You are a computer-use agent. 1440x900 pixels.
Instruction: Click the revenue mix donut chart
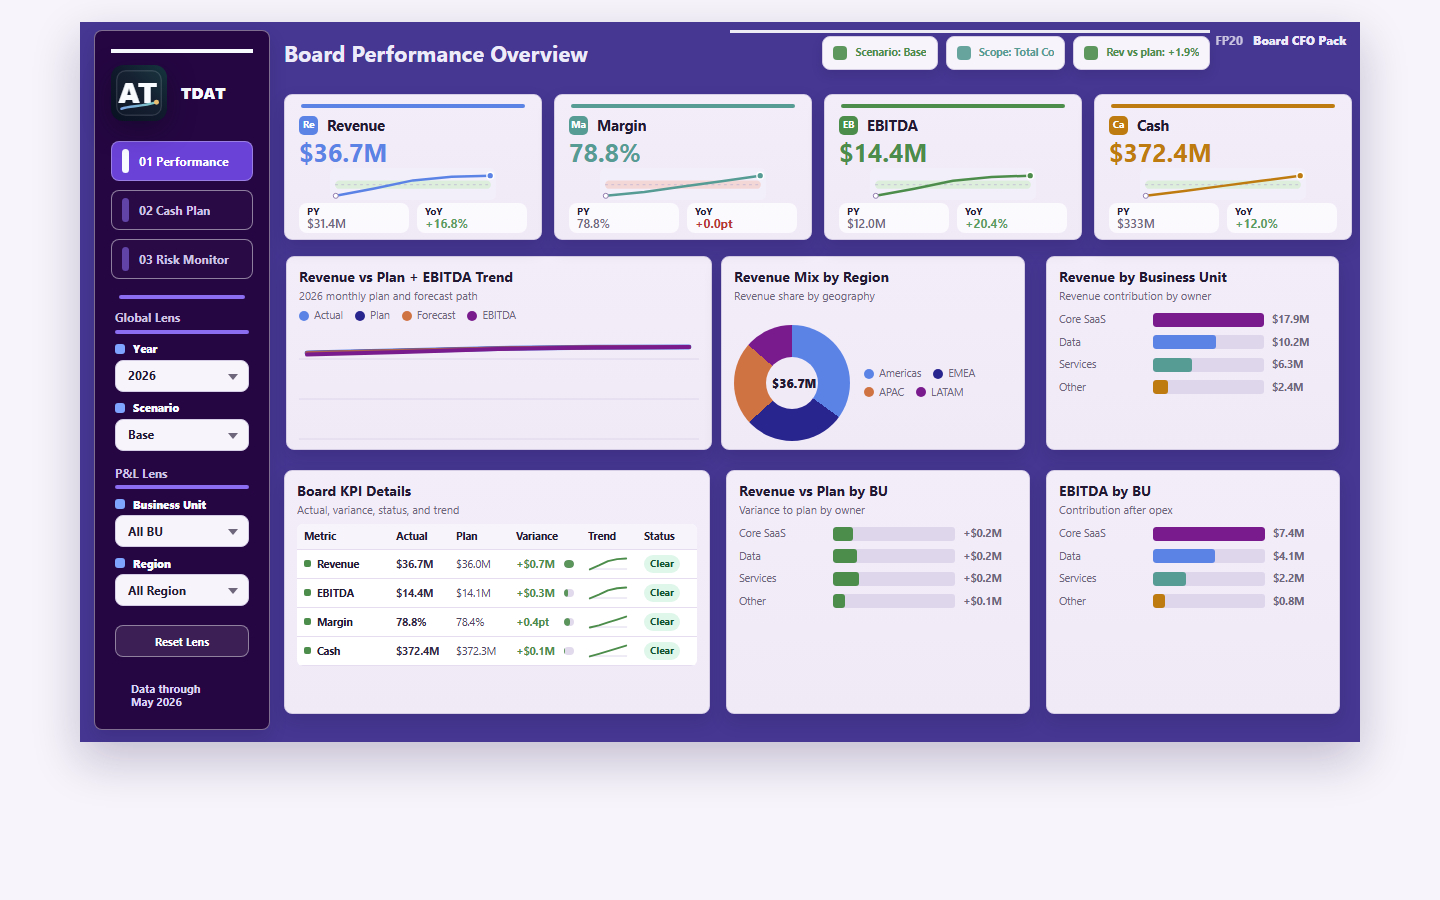click(792, 383)
